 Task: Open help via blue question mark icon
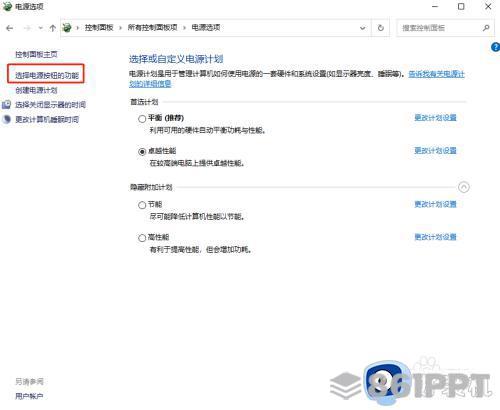[x=495, y=47]
